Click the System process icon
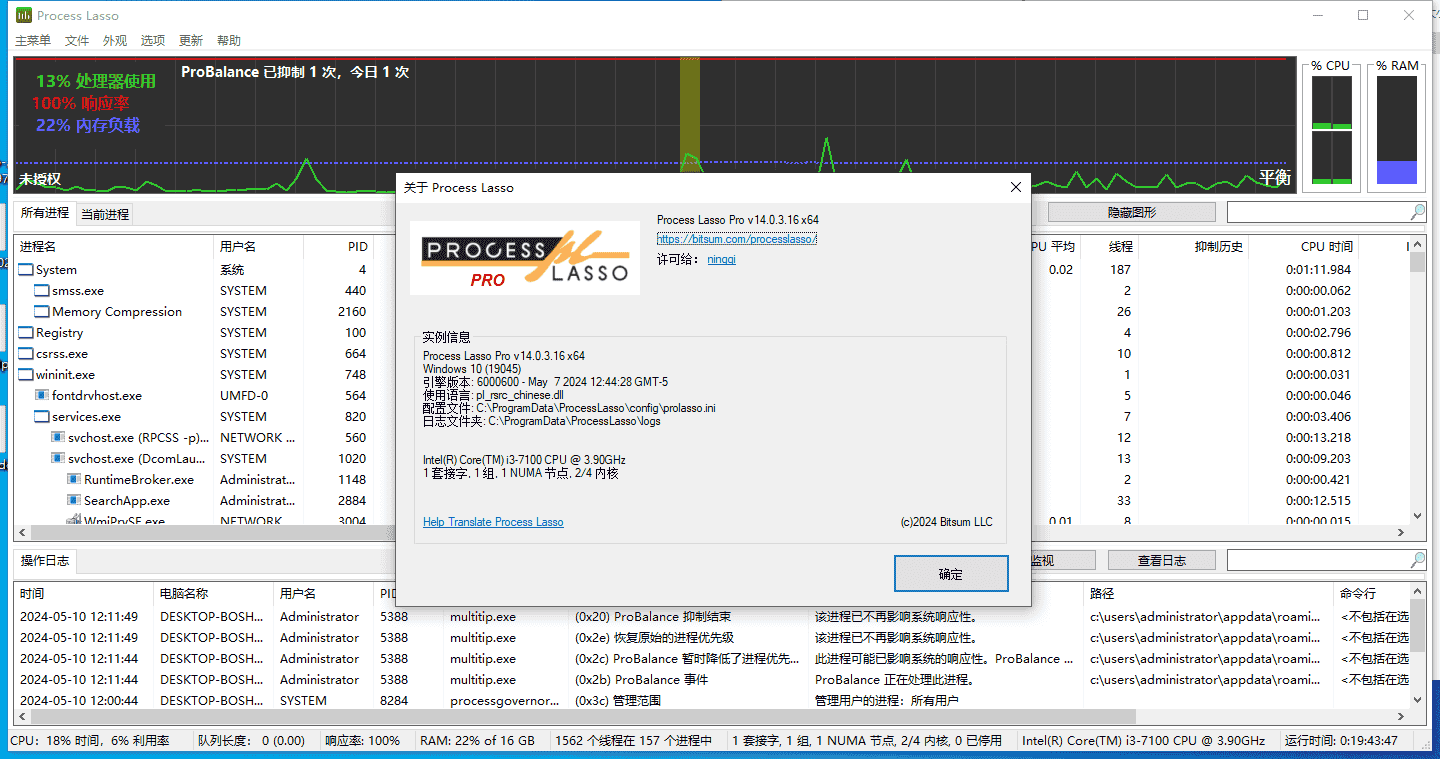 (26, 270)
